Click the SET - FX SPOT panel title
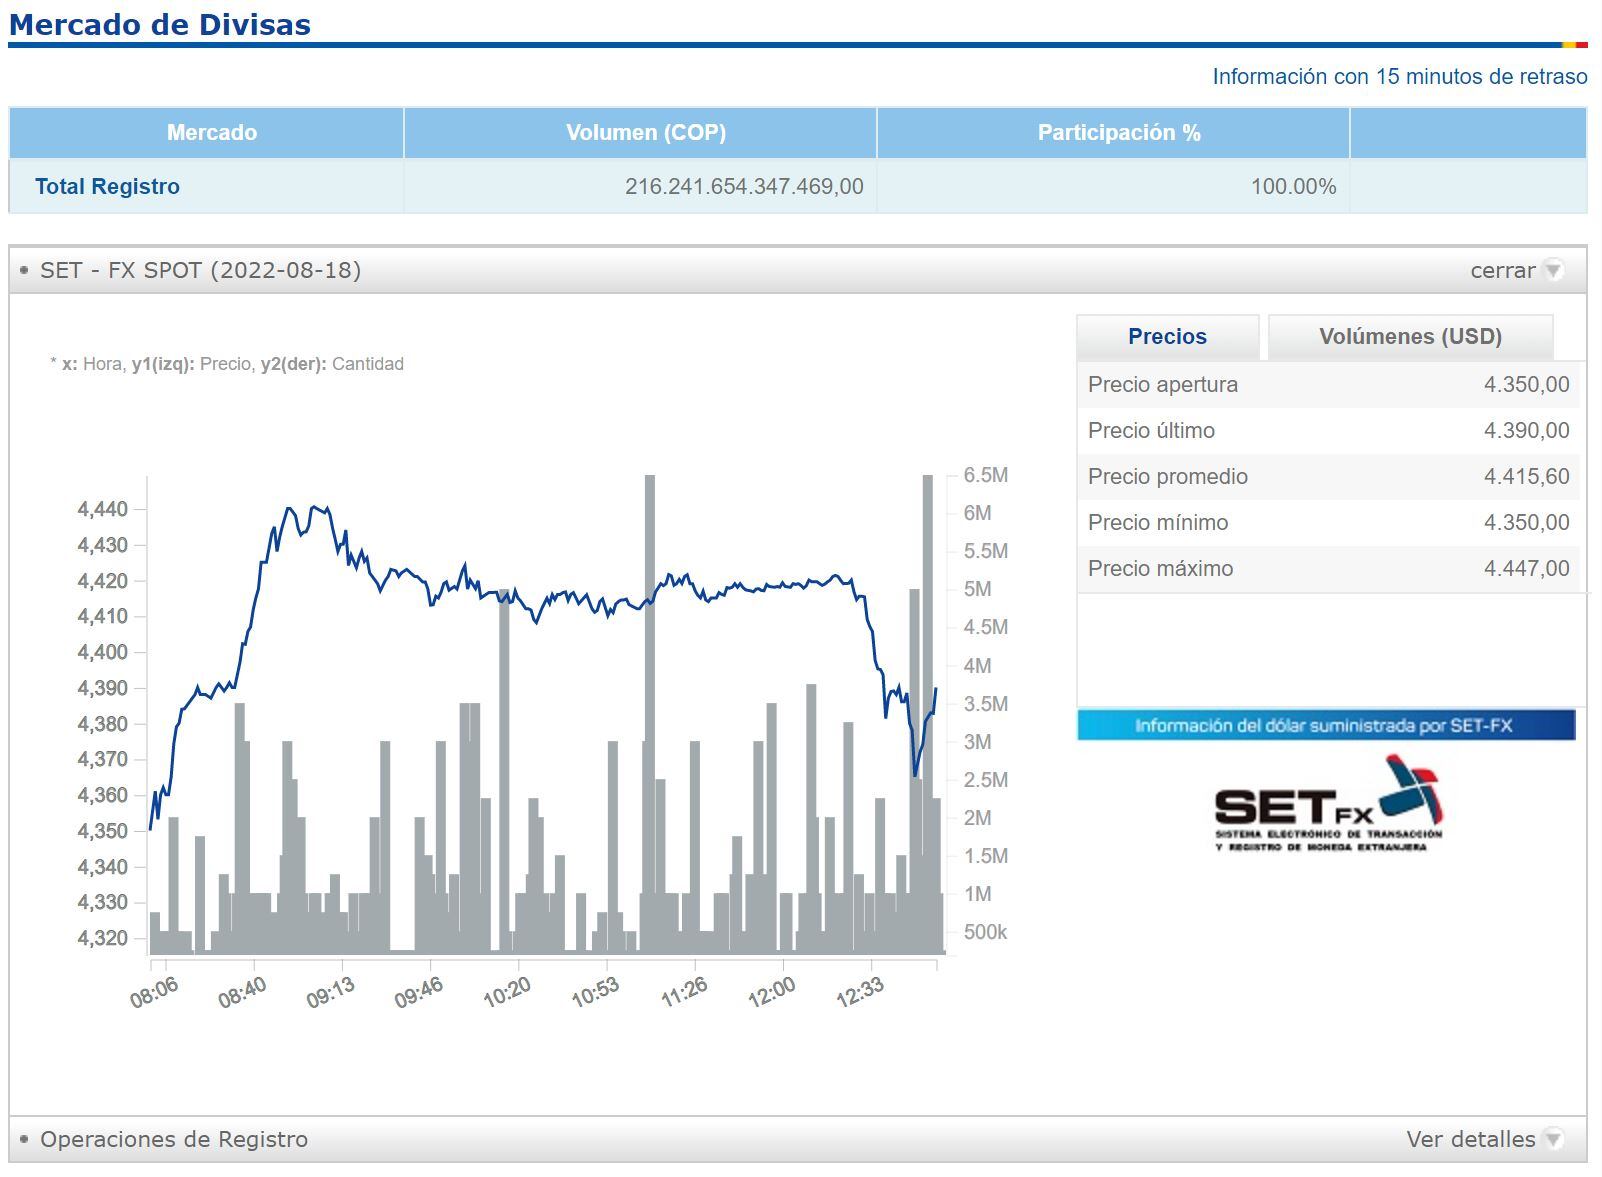Screen dimensions: 1602x1177 tap(200, 271)
